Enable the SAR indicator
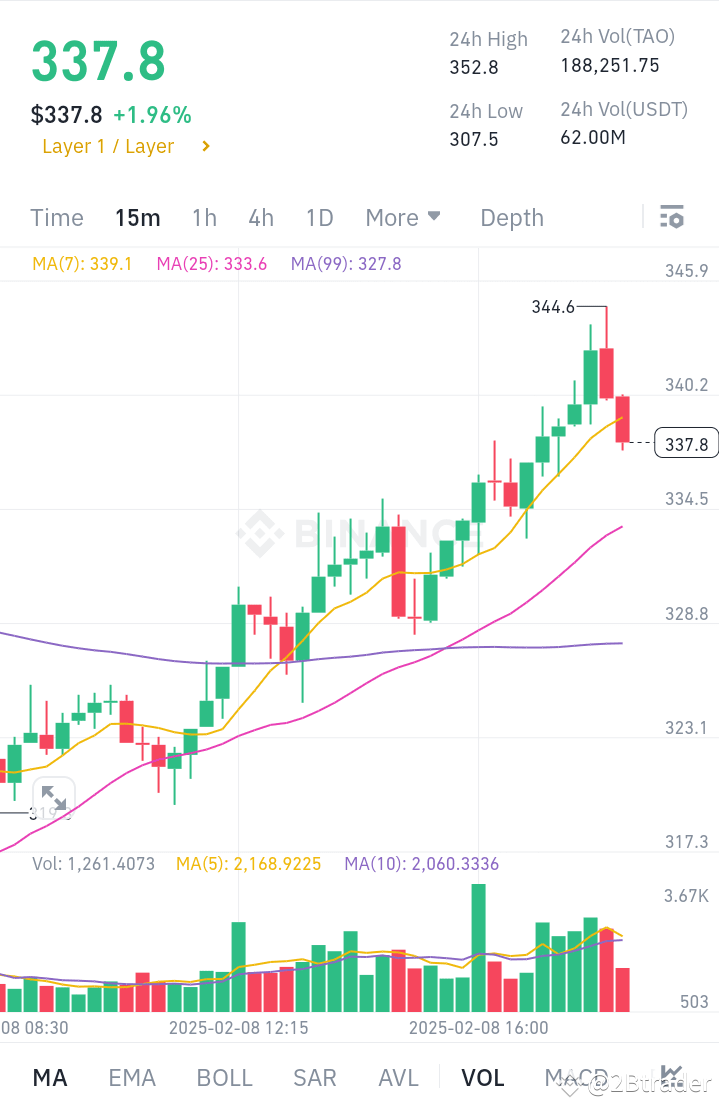This screenshot has height=1106, width=719. [x=315, y=1077]
